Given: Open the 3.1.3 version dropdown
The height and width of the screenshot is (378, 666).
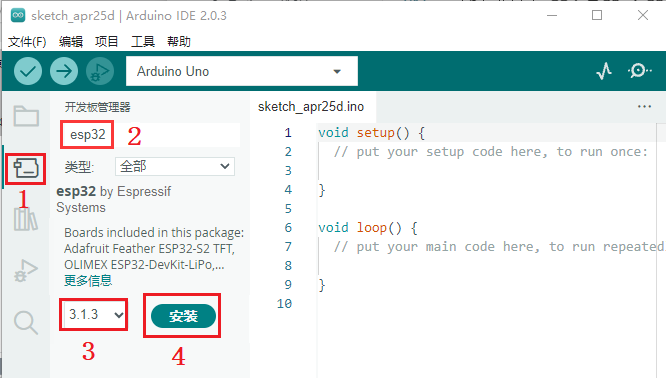Looking at the screenshot, I should (x=94, y=315).
